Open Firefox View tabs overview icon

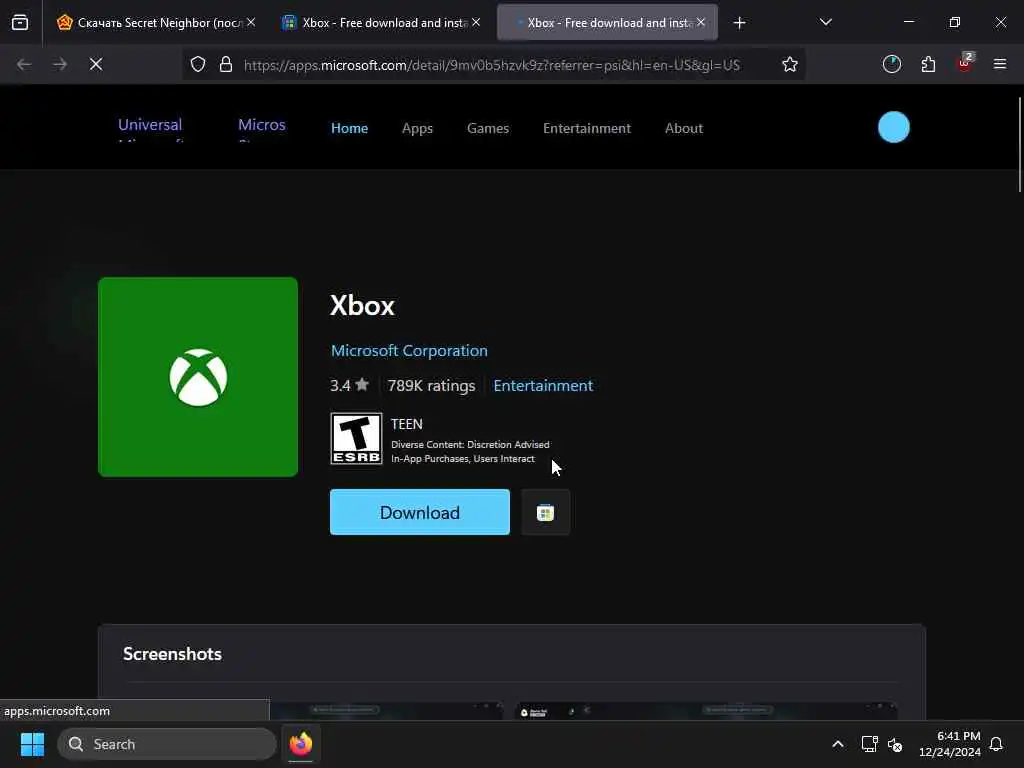(x=20, y=23)
